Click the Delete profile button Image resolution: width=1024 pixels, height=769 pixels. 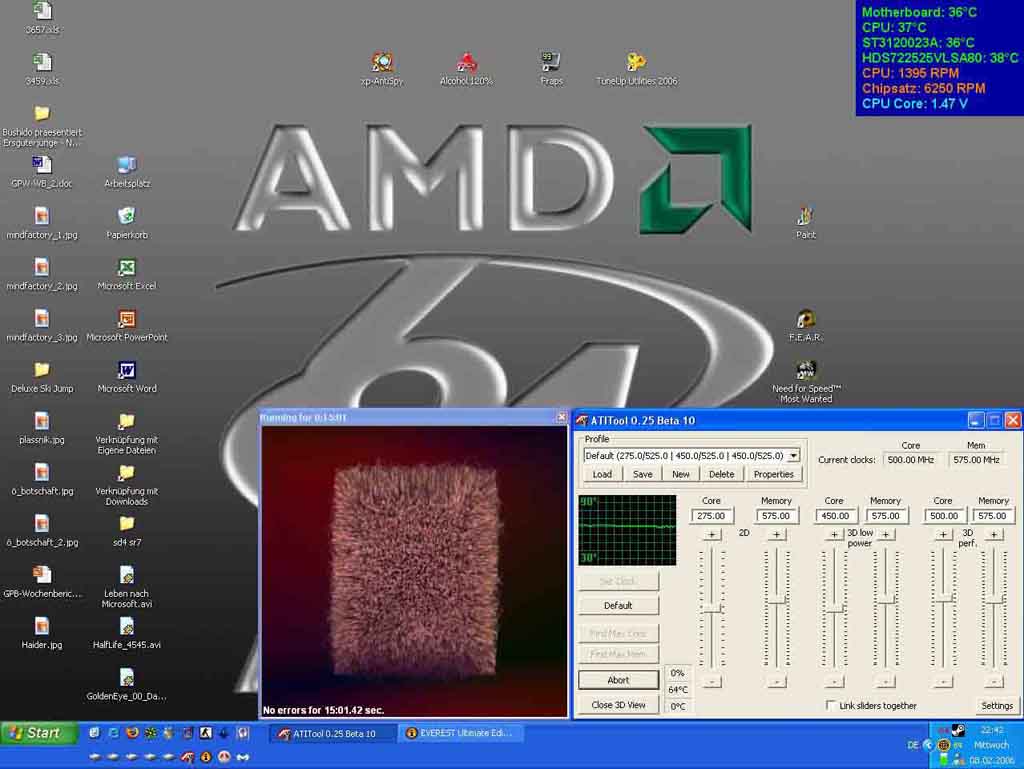(x=721, y=475)
